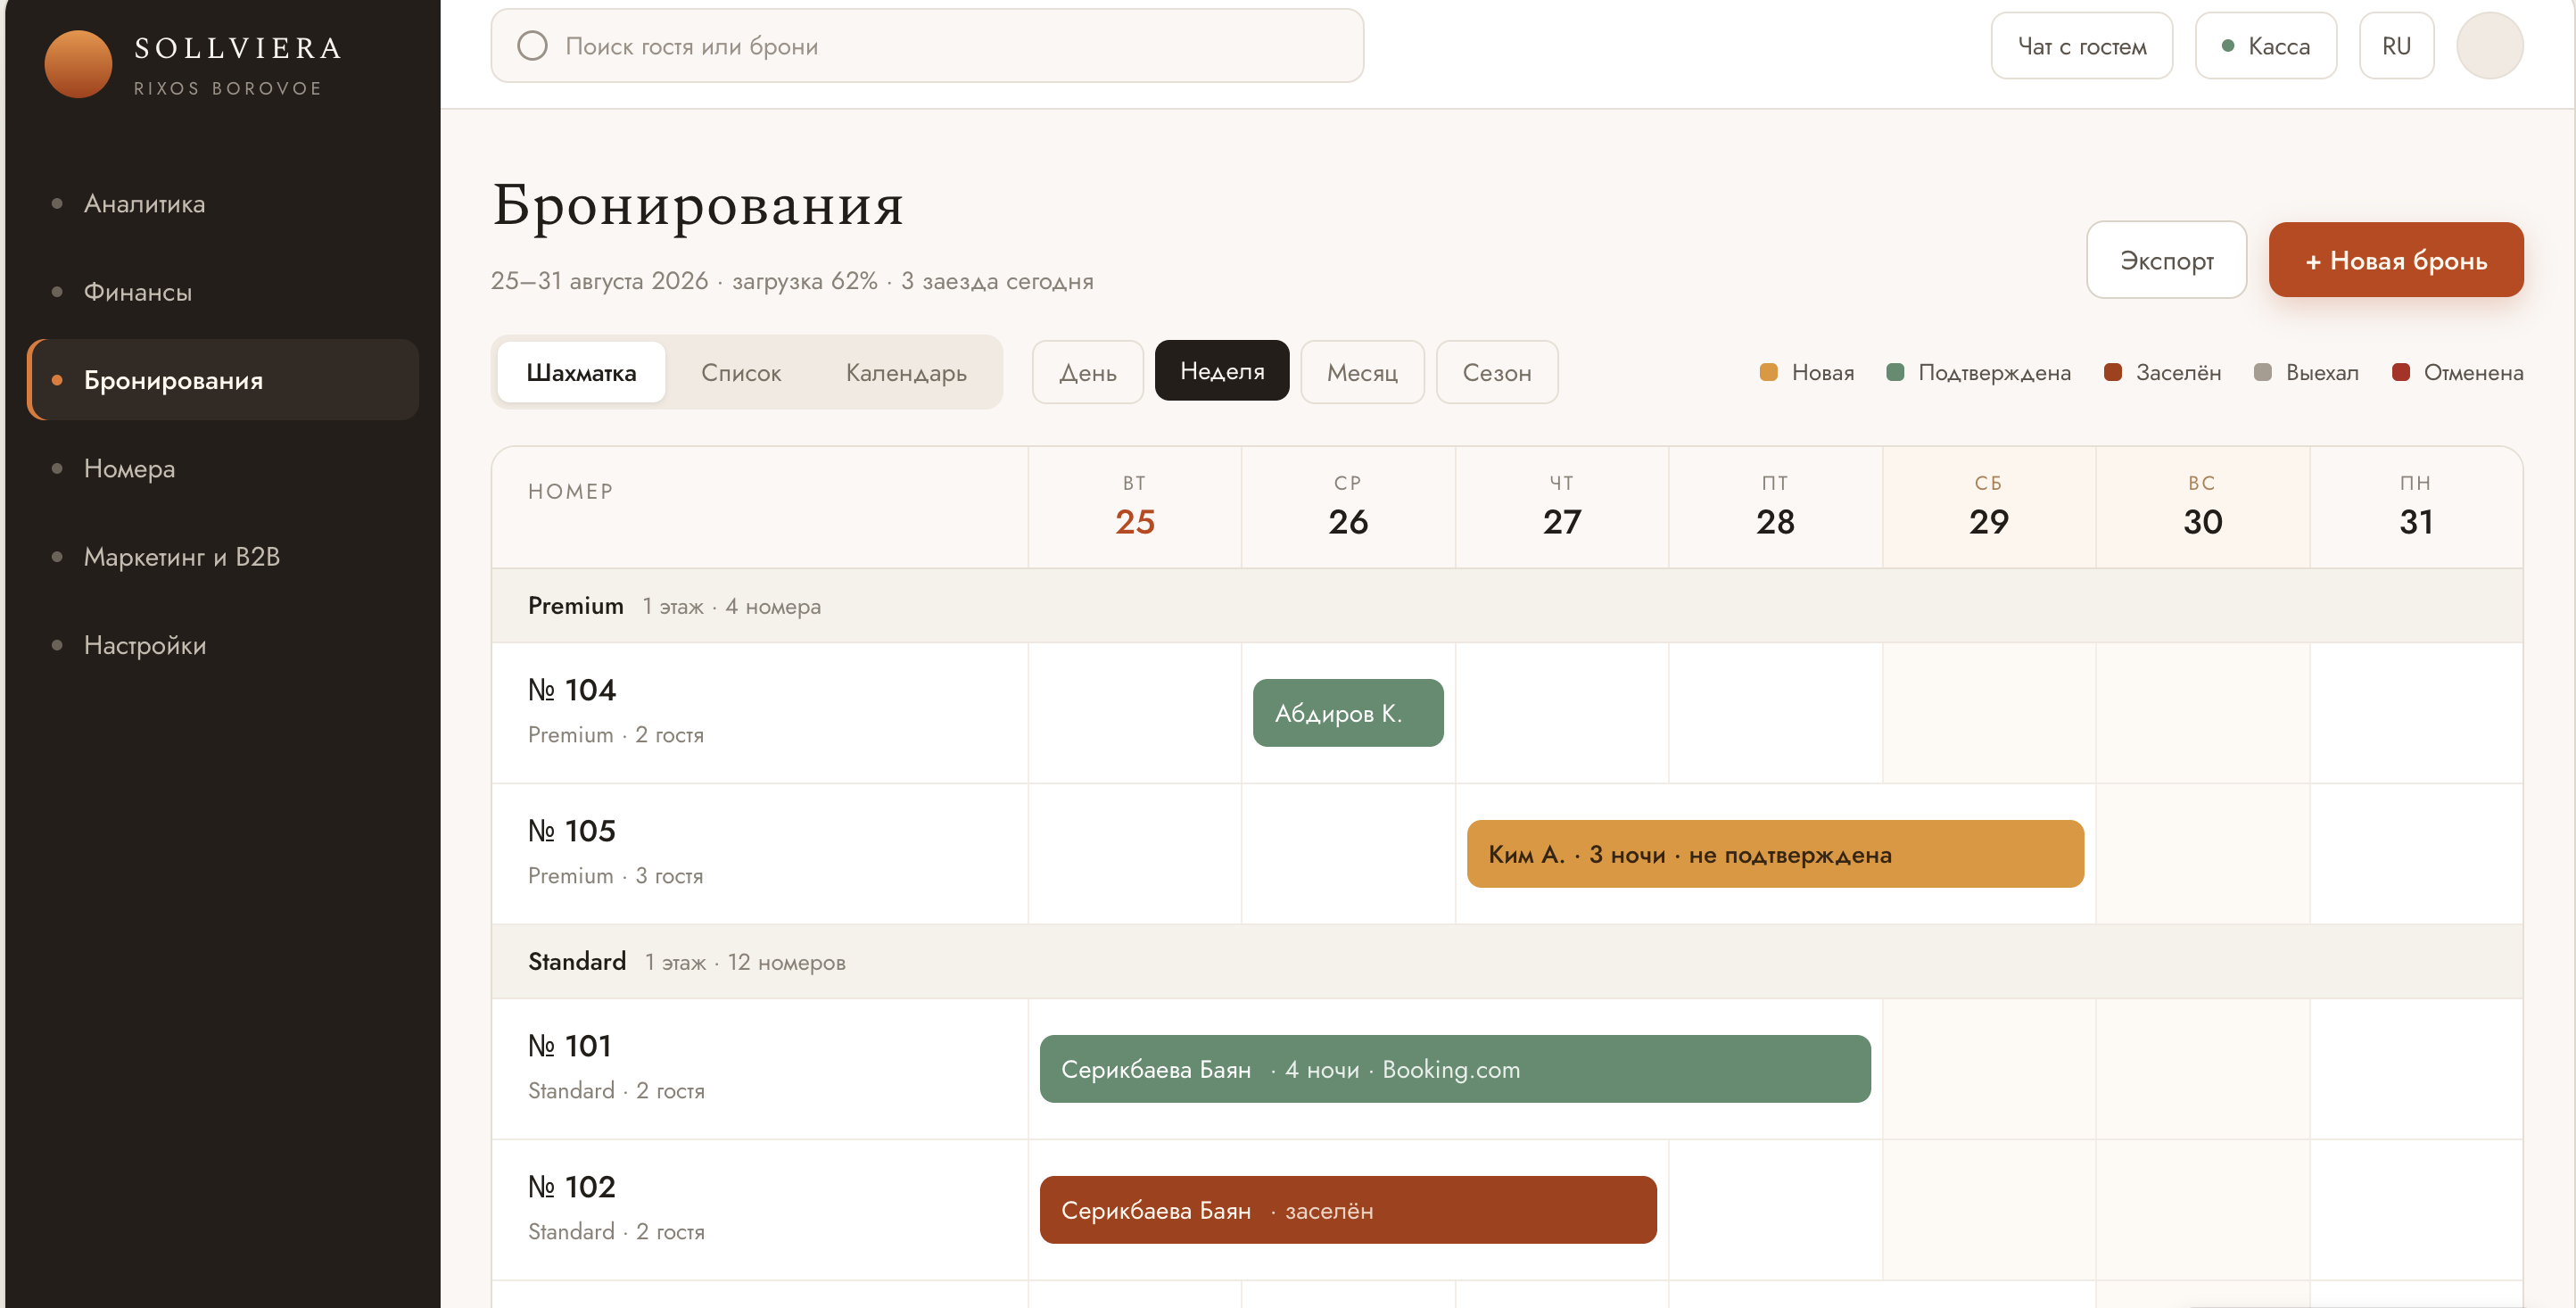Open the Касса button
2576x1308 pixels.
coord(2265,46)
